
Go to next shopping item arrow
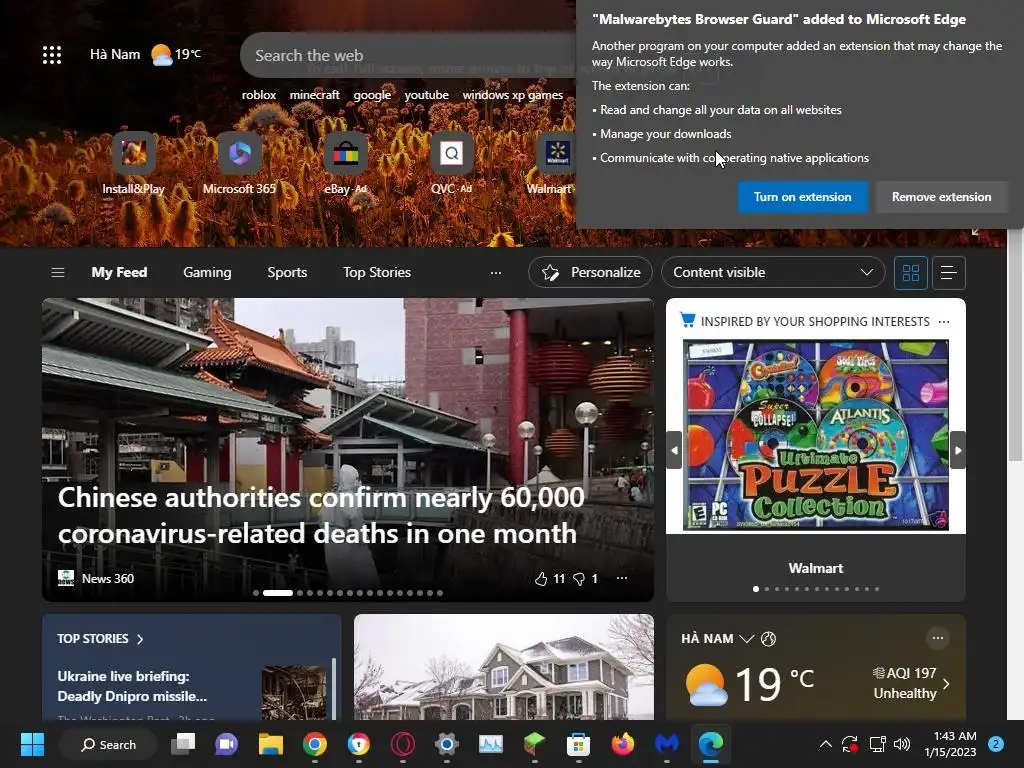click(x=958, y=450)
